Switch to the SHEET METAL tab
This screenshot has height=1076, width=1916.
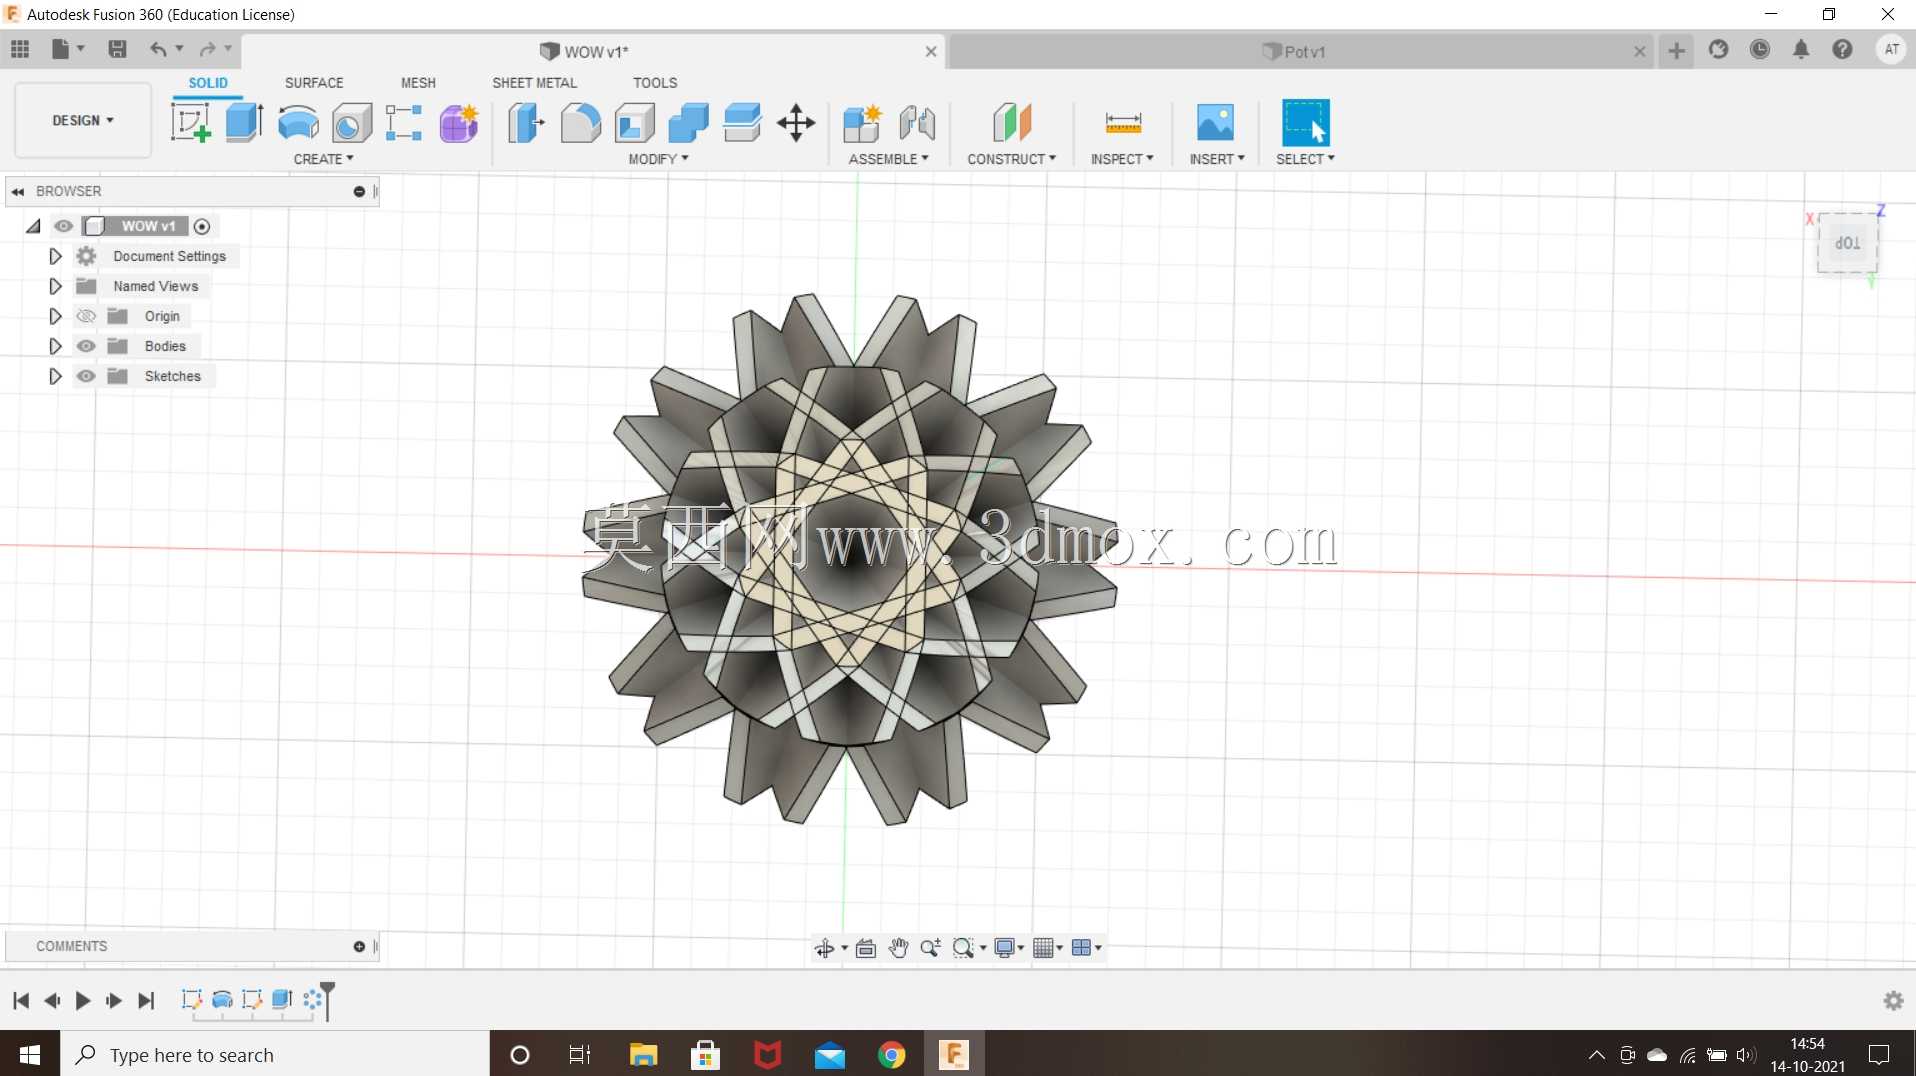coord(534,83)
